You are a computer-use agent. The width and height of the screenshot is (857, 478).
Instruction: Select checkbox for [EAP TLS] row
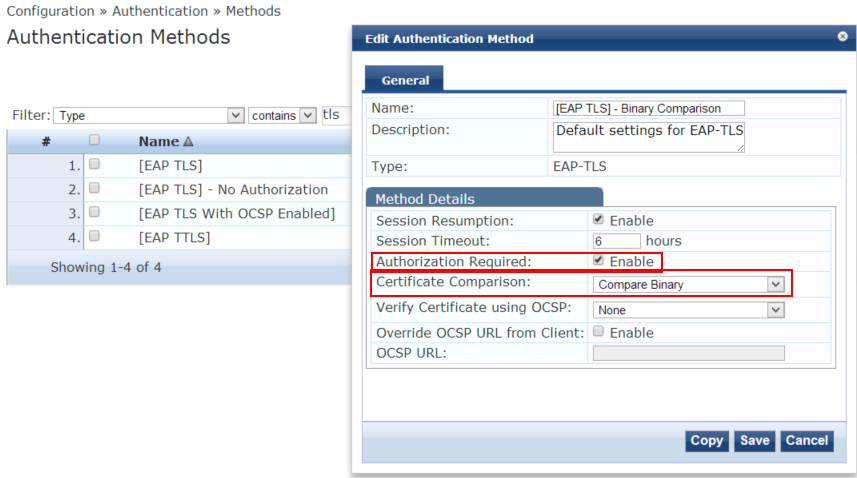tap(95, 163)
